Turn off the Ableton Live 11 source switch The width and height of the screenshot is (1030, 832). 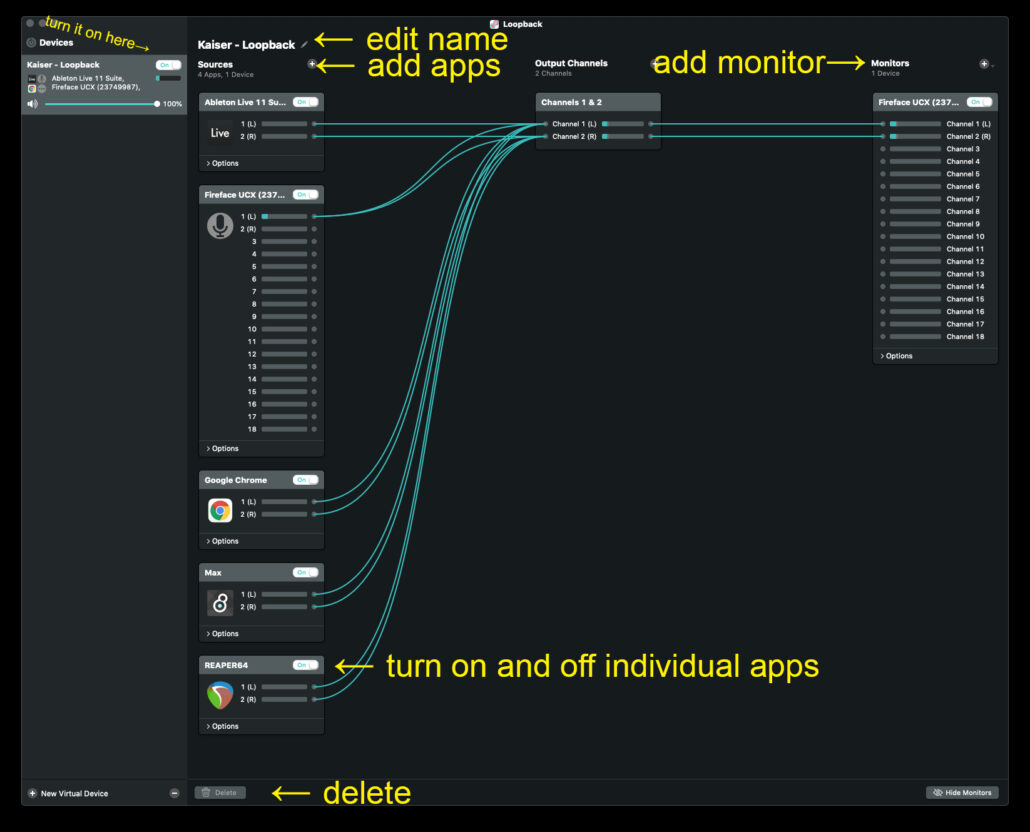click(x=305, y=102)
